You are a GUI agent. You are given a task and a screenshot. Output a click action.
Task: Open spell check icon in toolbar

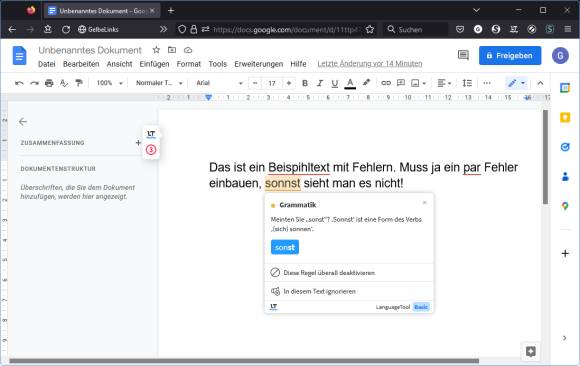[x=64, y=83]
